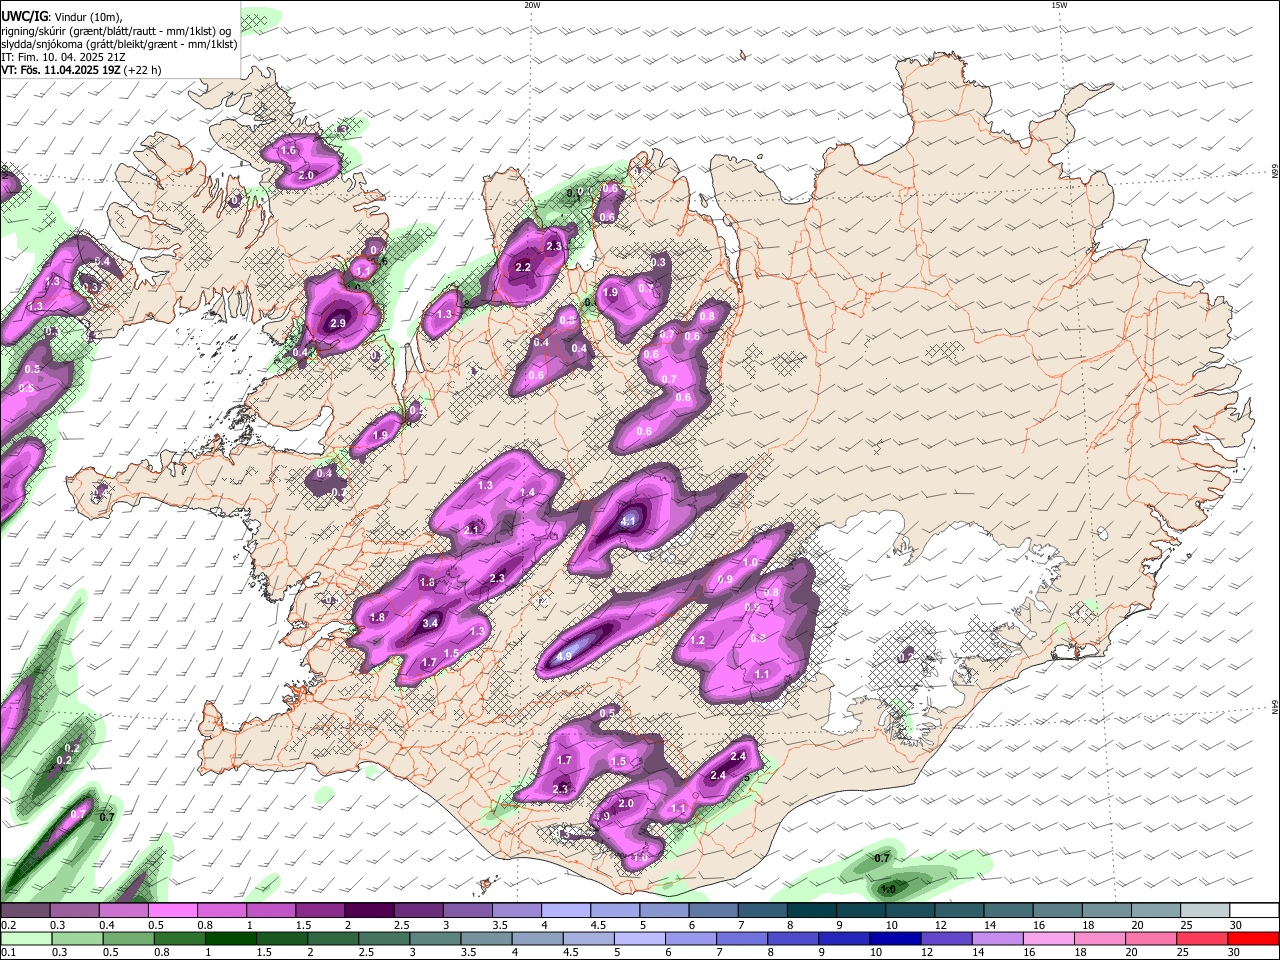
Task: Select the pure red 30 swatch in lower legend row
Action: (1253, 938)
